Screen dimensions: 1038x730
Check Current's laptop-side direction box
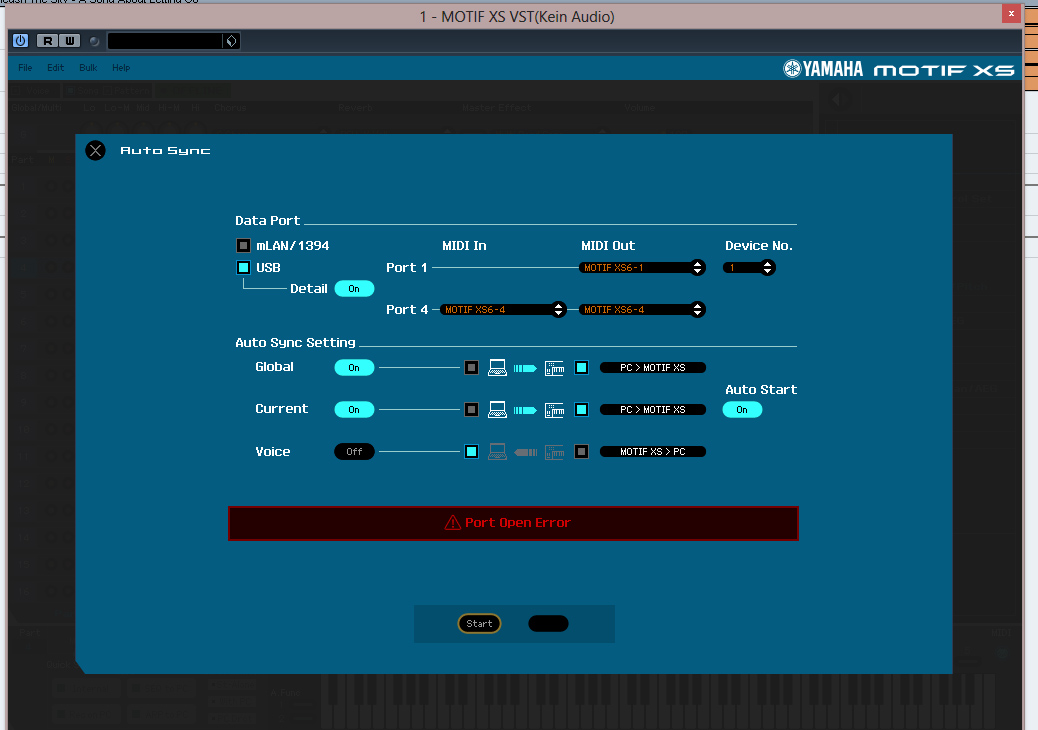471,410
